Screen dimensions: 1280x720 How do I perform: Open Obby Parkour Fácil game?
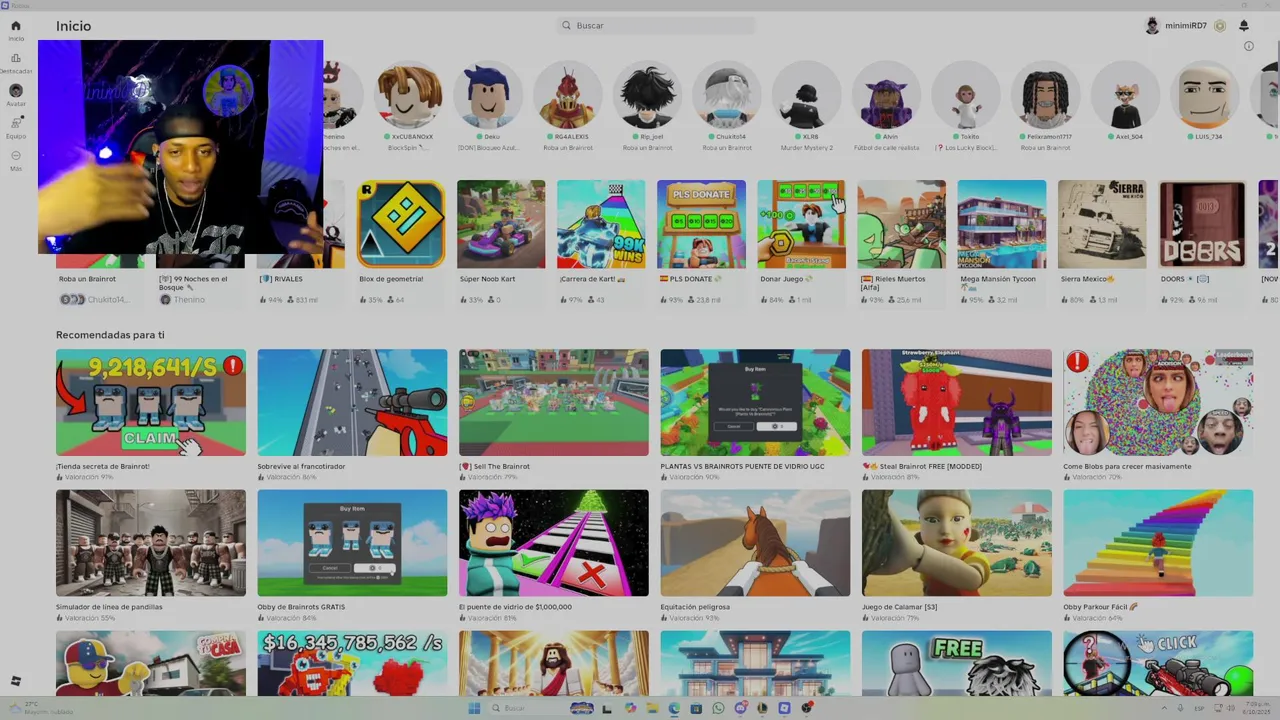(x=1158, y=543)
